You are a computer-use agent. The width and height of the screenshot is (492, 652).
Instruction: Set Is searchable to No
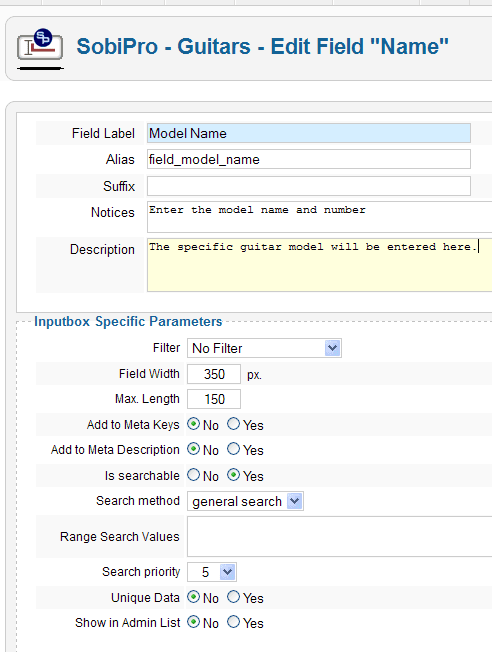(193, 475)
